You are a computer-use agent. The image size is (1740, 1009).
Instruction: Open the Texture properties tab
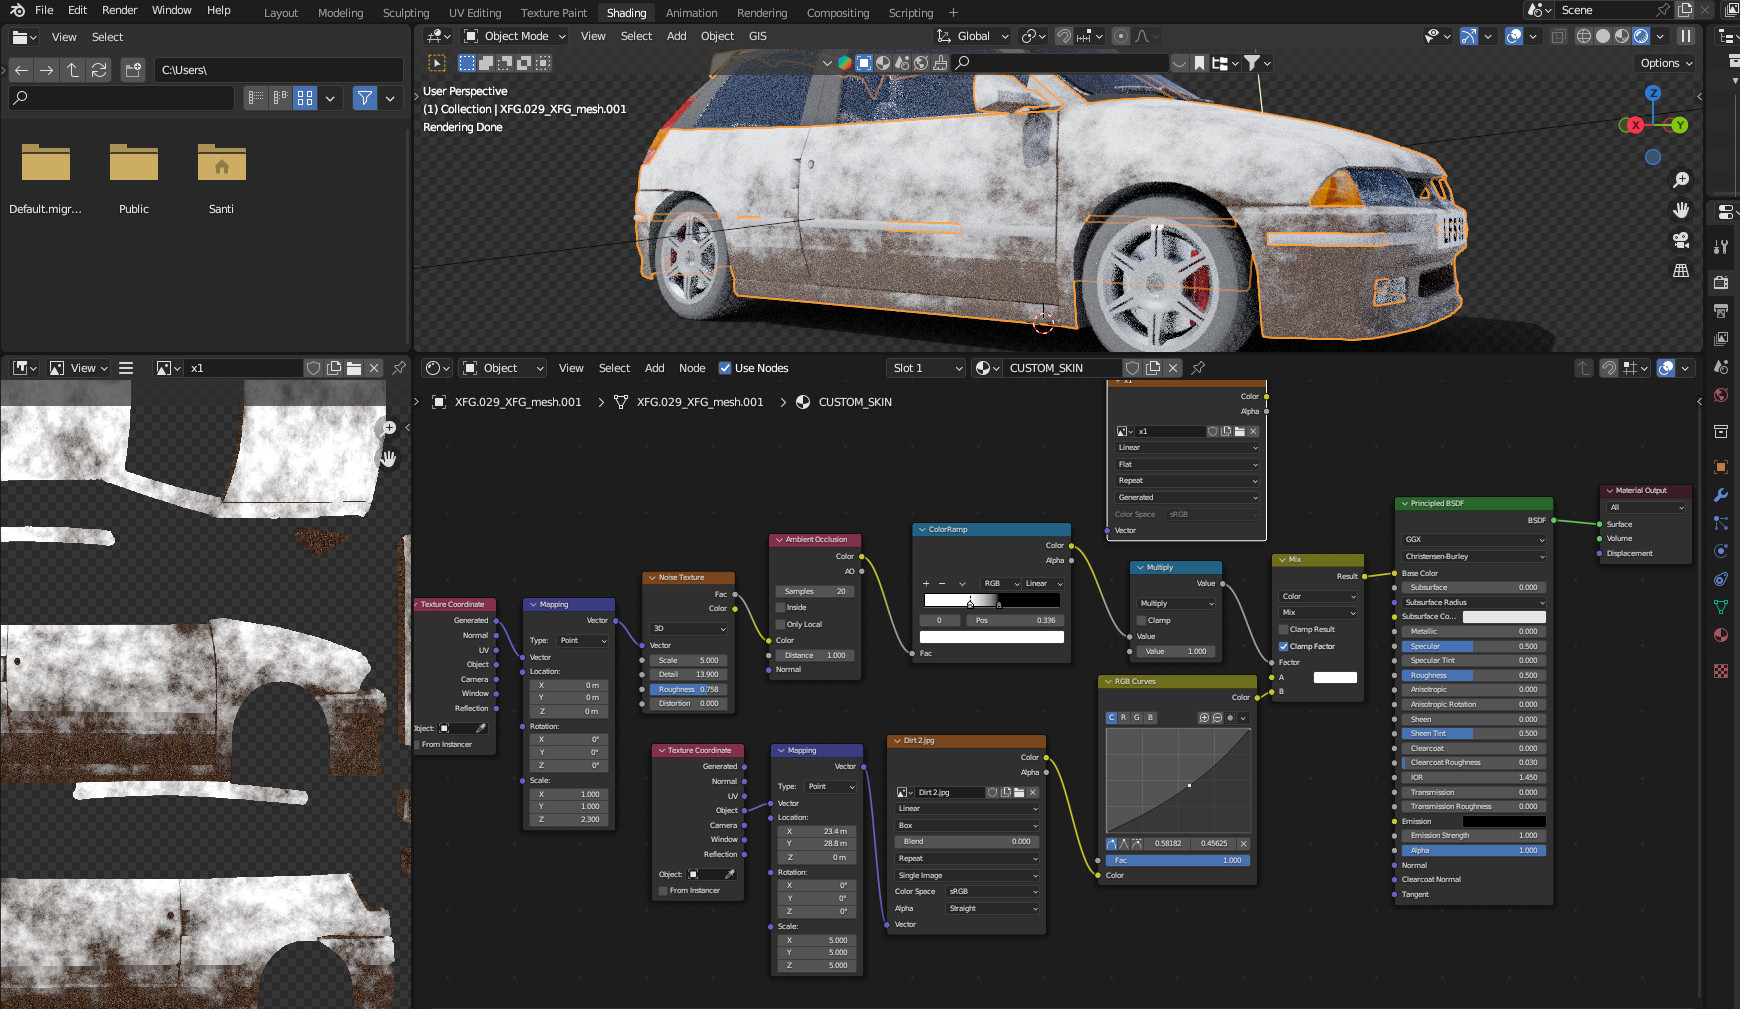point(1721,671)
